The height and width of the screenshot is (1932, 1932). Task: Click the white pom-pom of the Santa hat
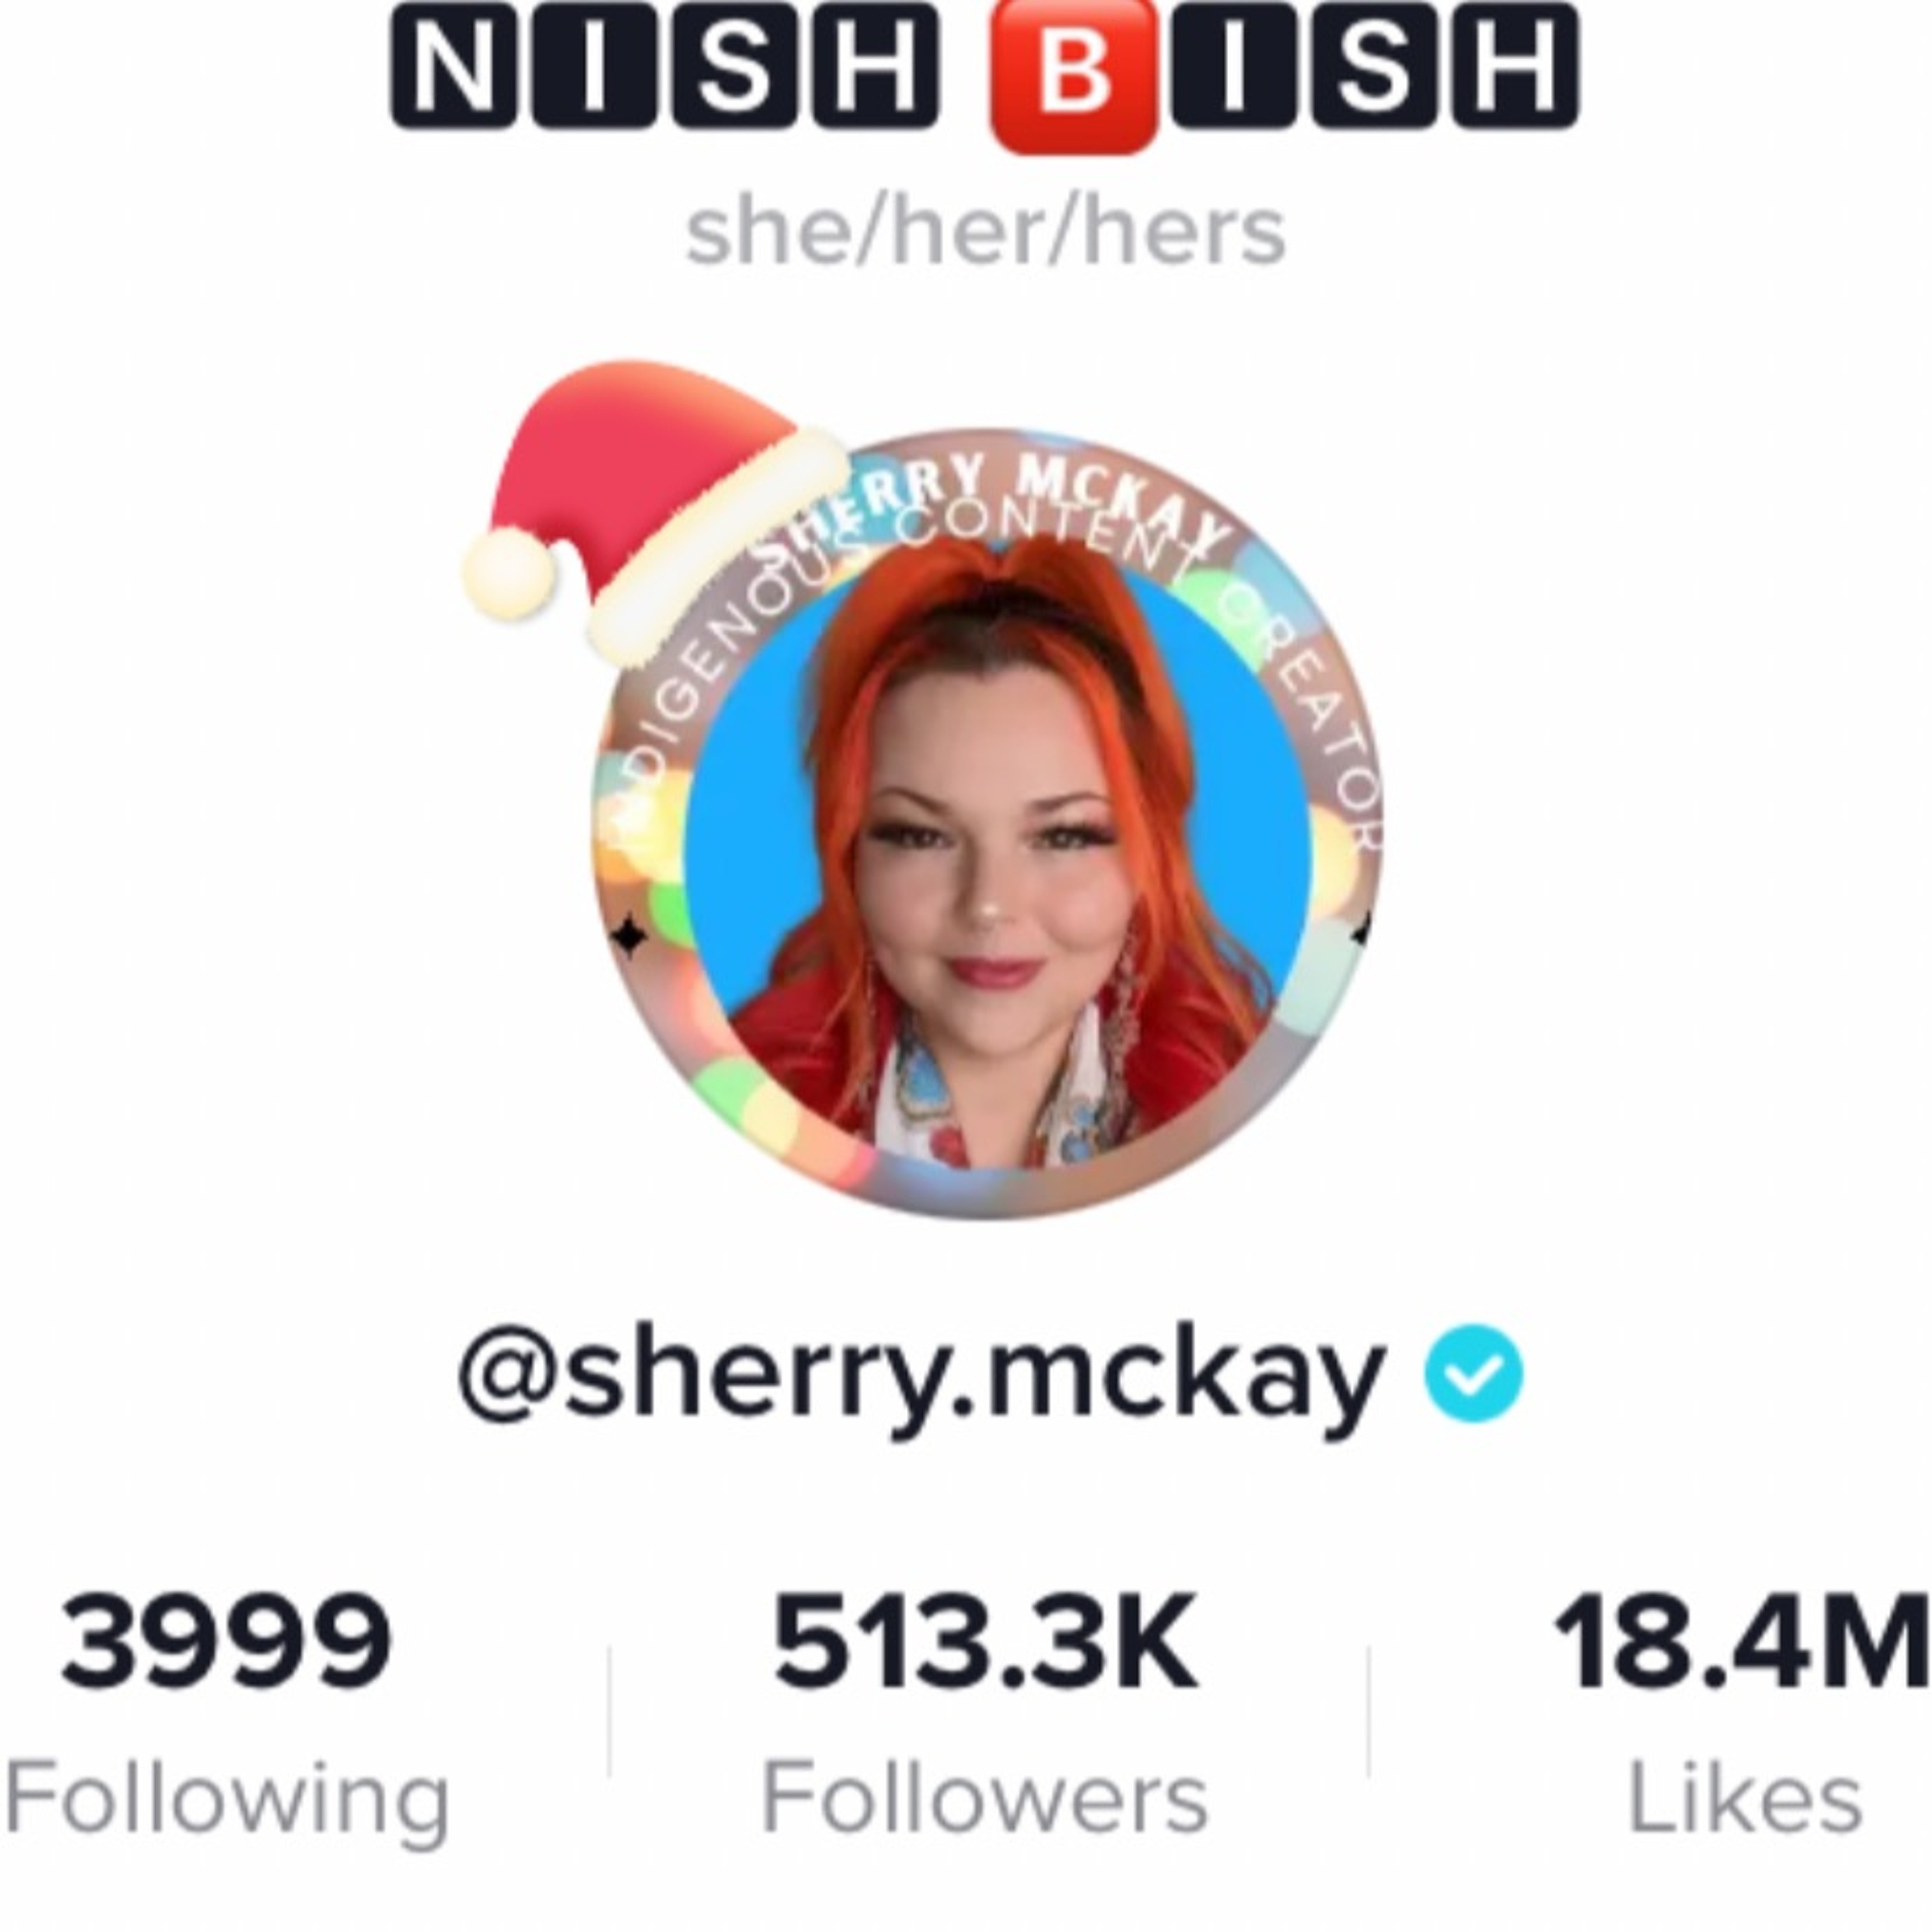click(x=510, y=576)
